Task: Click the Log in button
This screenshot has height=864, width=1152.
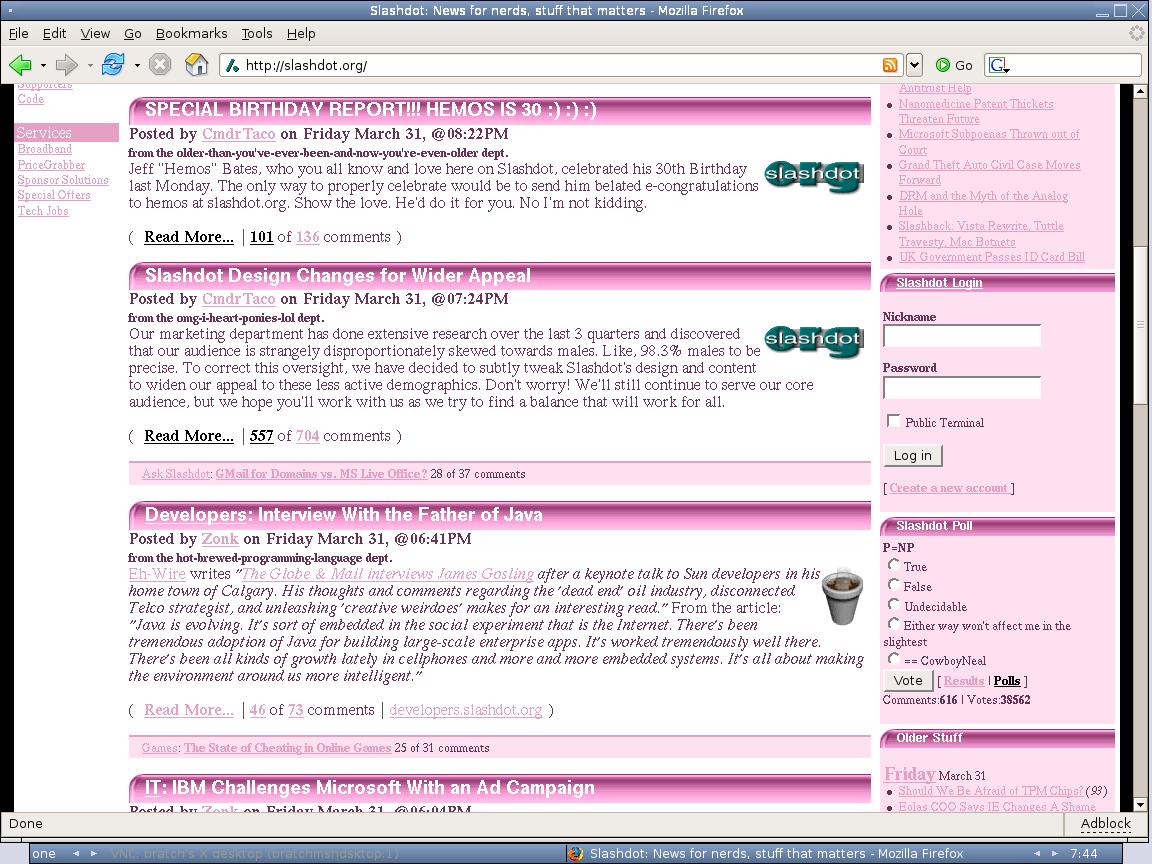Action: (912, 456)
